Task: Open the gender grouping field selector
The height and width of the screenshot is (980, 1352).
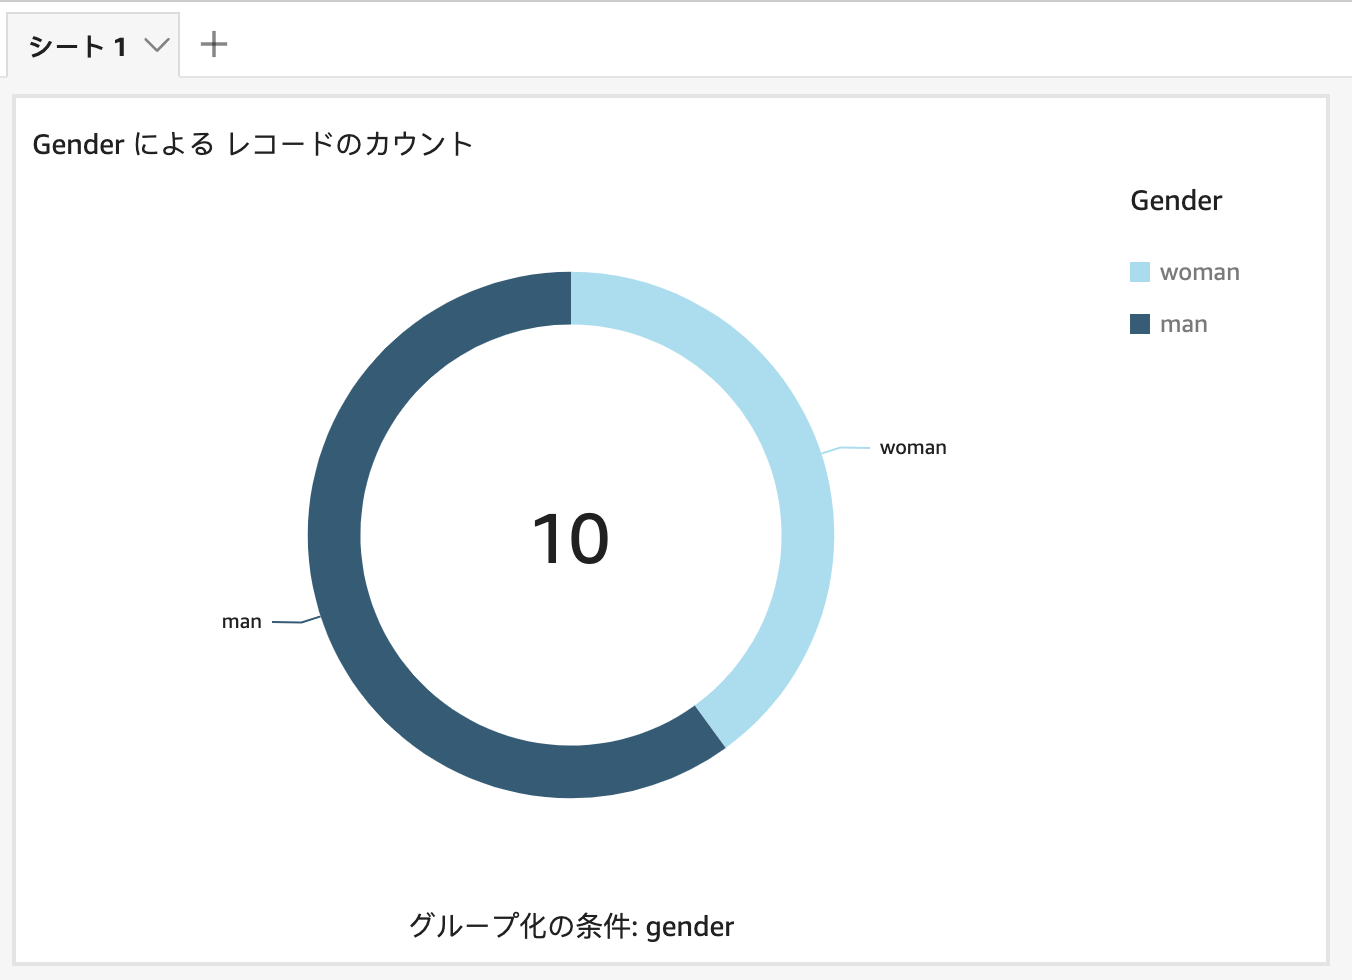Action: tap(690, 926)
